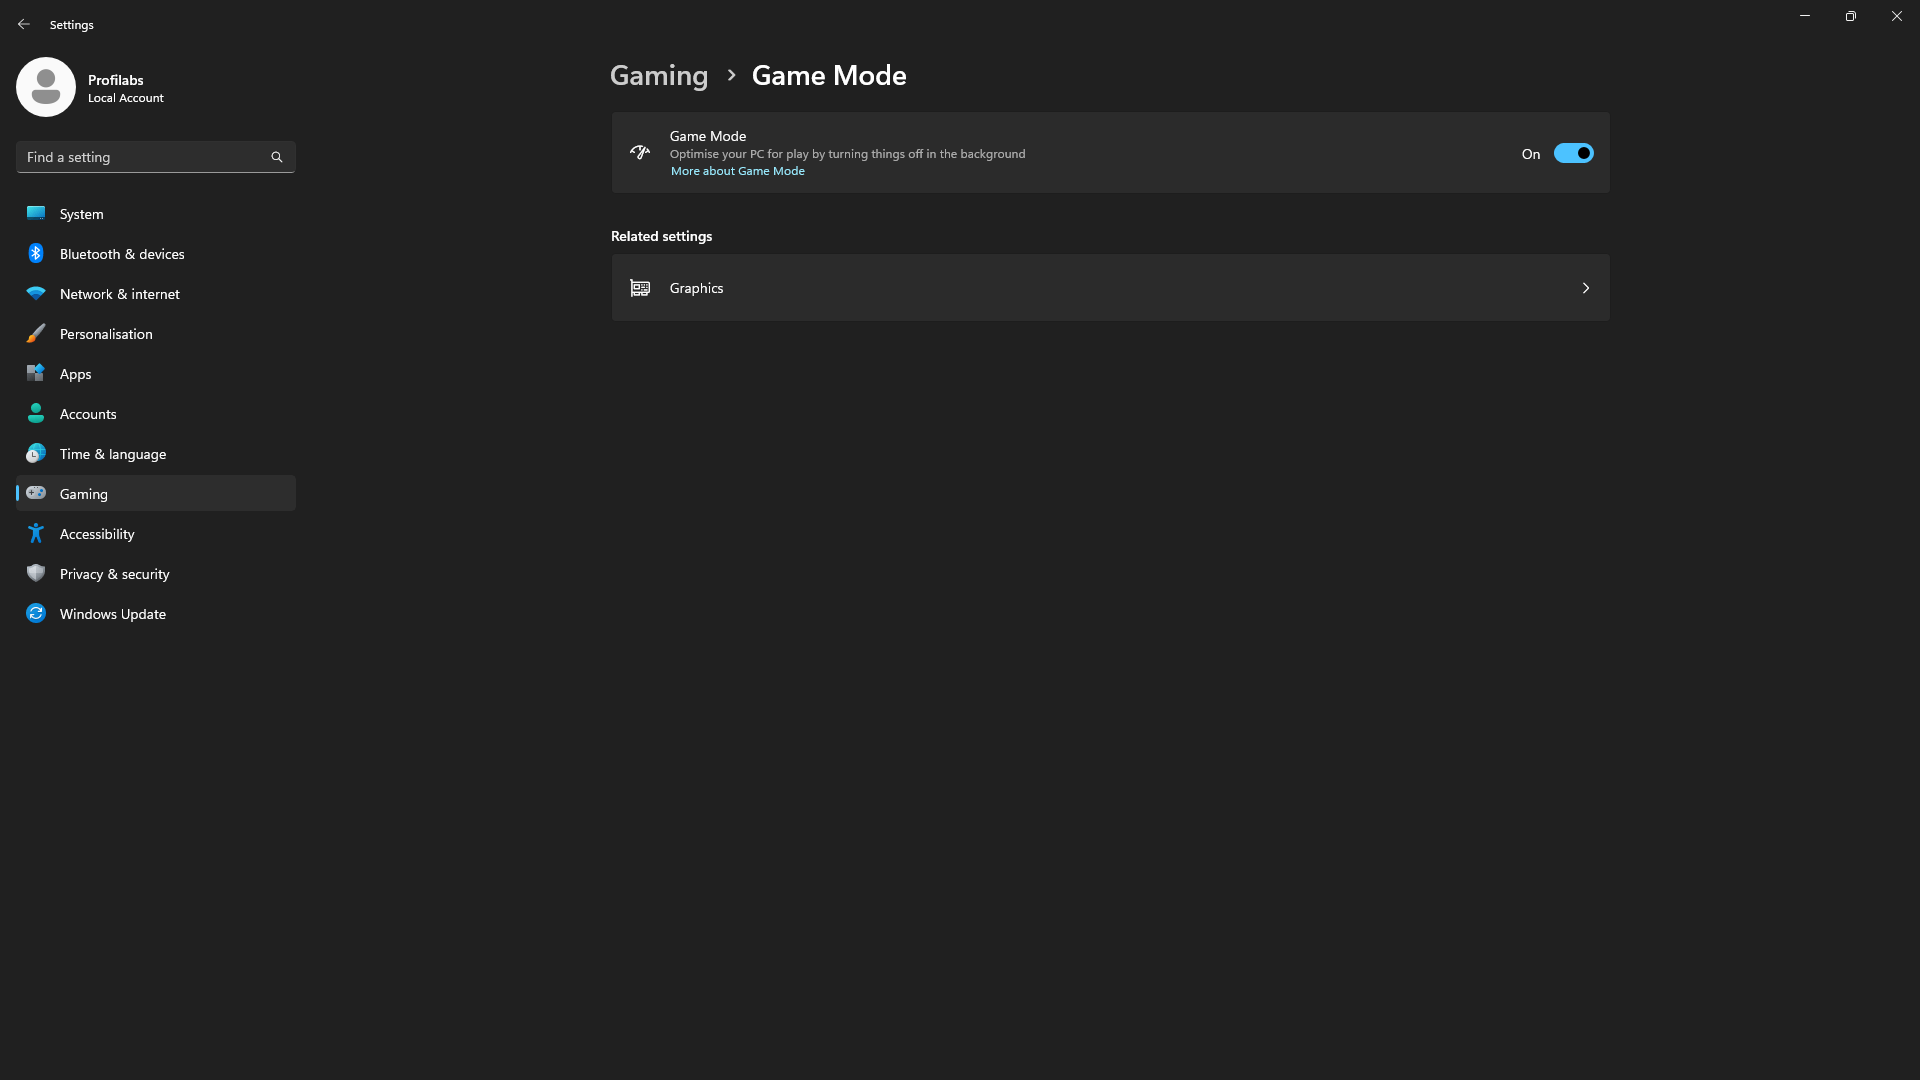Click the Game Mode page title
The width and height of the screenshot is (1920, 1080).
point(829,75)
